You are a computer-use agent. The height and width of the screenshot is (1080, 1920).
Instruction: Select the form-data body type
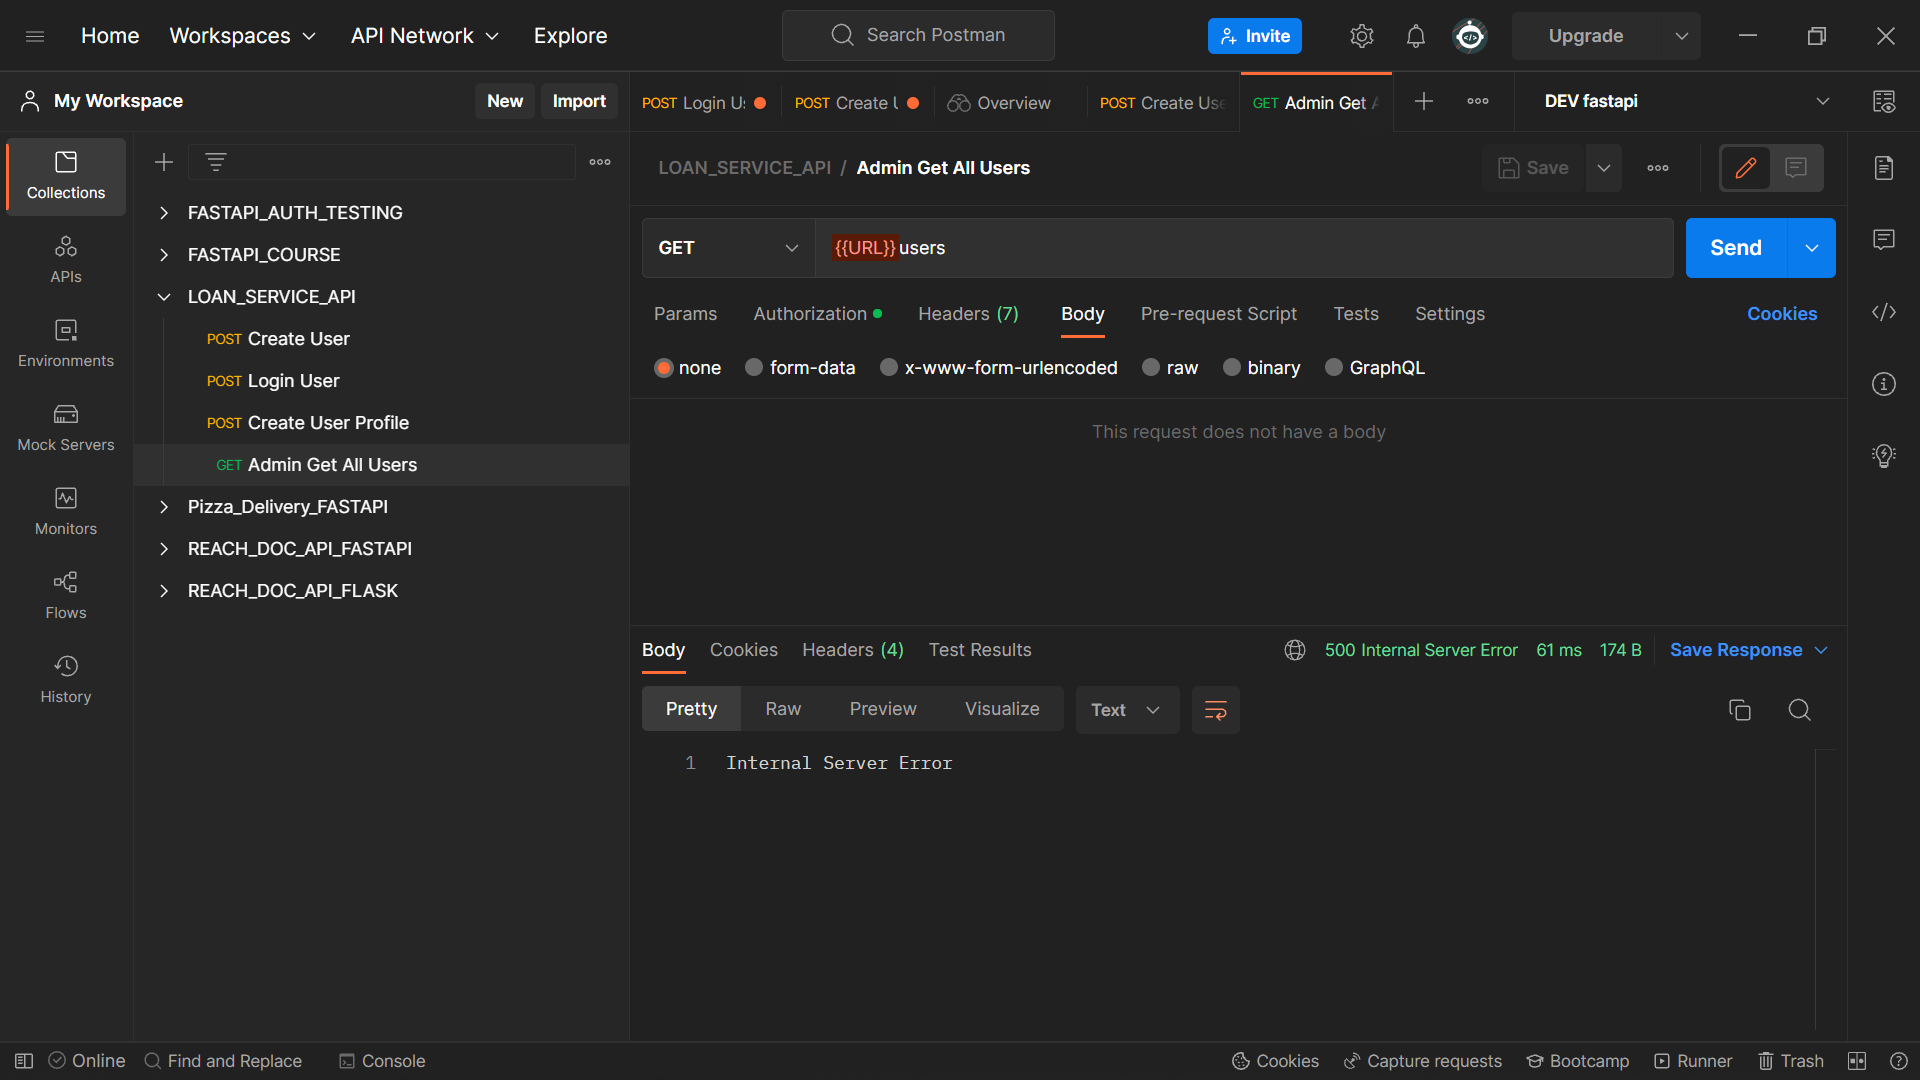[799, 367]
